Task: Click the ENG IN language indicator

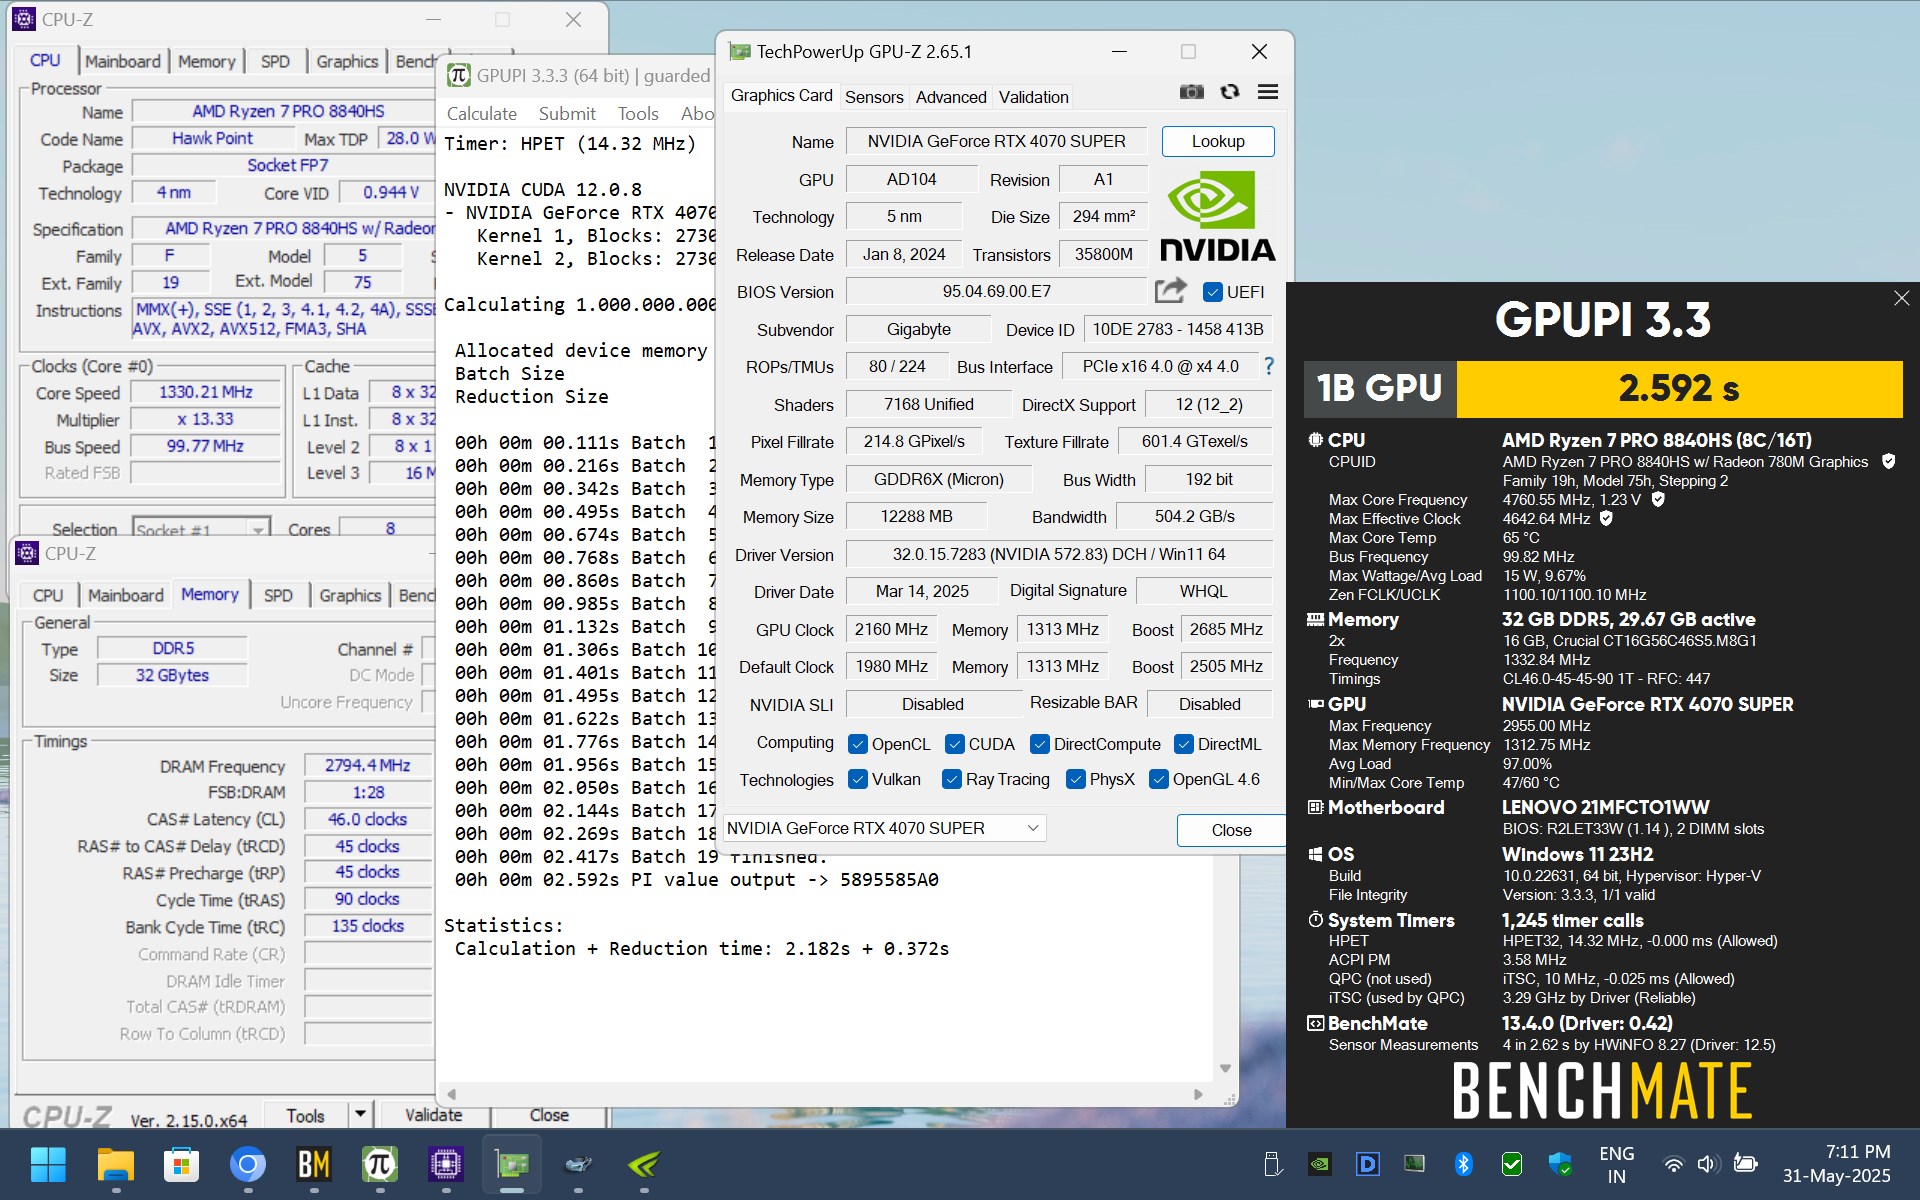Action: [x=1616, y=1164]
